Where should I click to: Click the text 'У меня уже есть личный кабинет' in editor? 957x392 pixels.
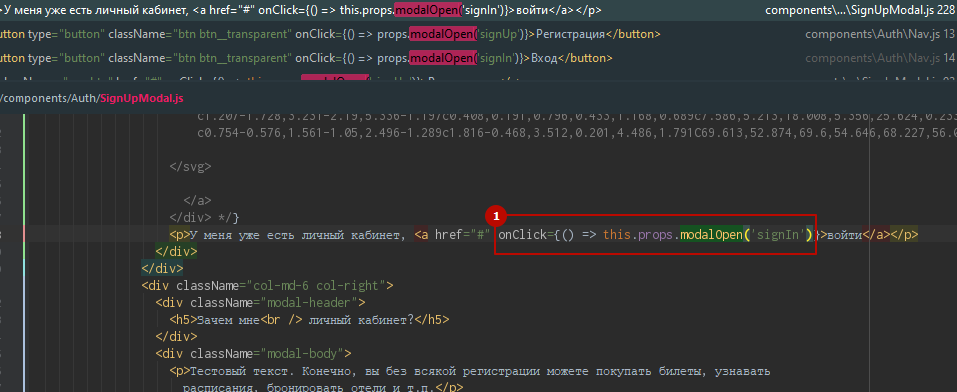[294, 234]
